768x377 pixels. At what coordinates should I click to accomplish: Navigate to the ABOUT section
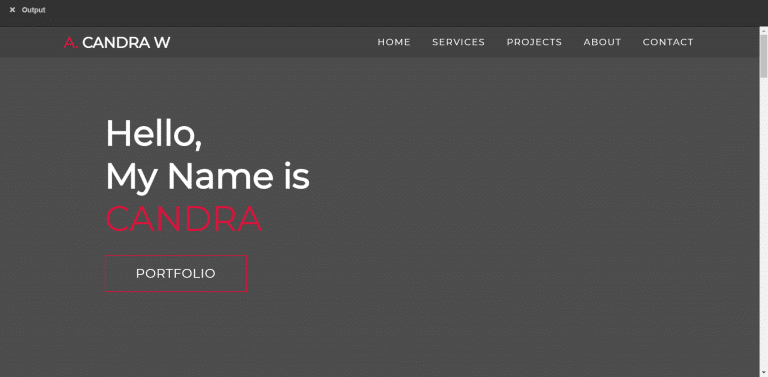point(602,42)
